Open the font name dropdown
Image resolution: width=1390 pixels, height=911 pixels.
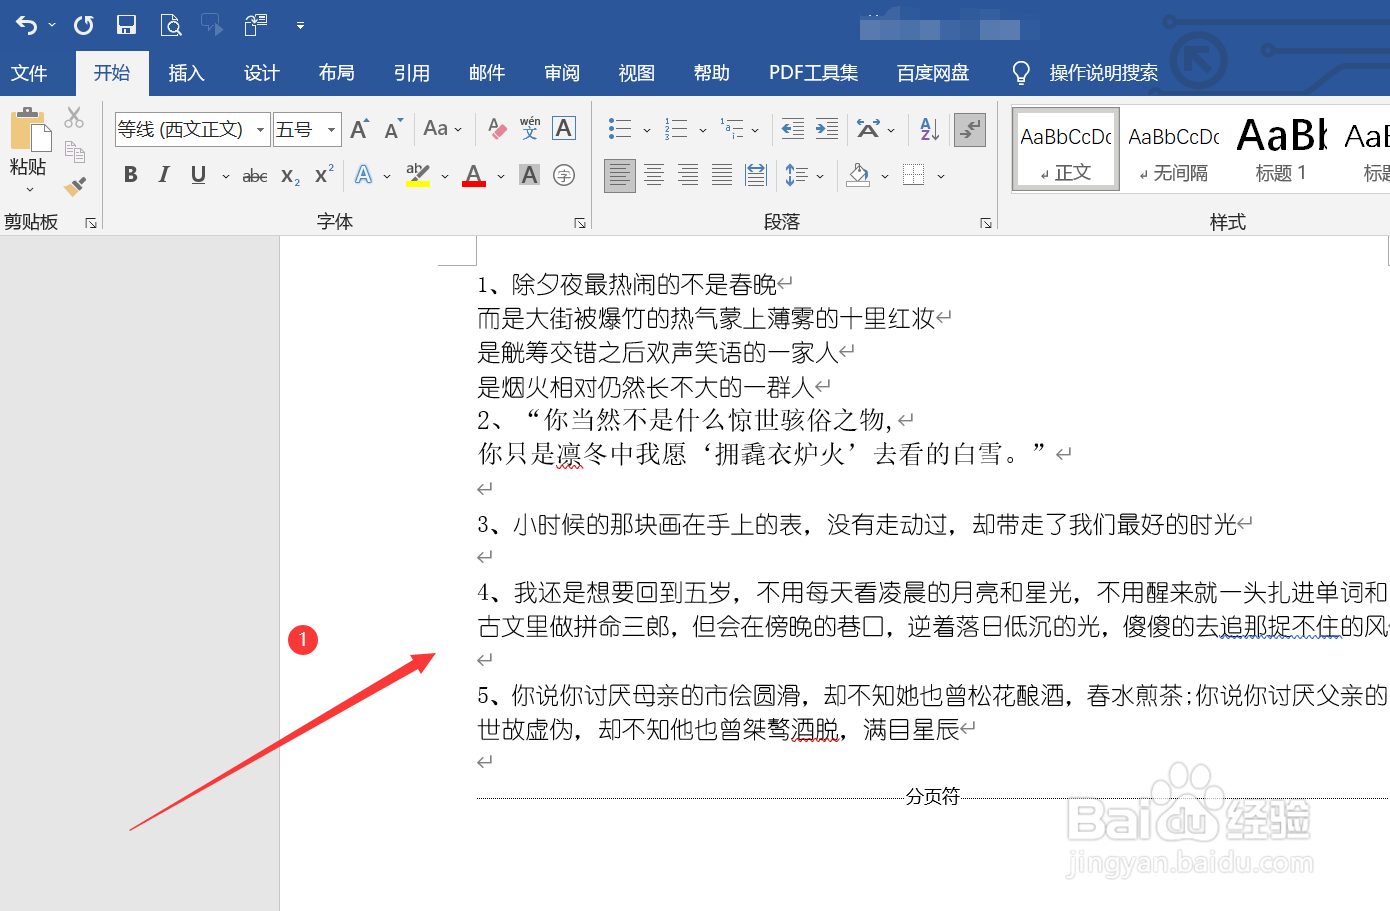click(261, 129)
